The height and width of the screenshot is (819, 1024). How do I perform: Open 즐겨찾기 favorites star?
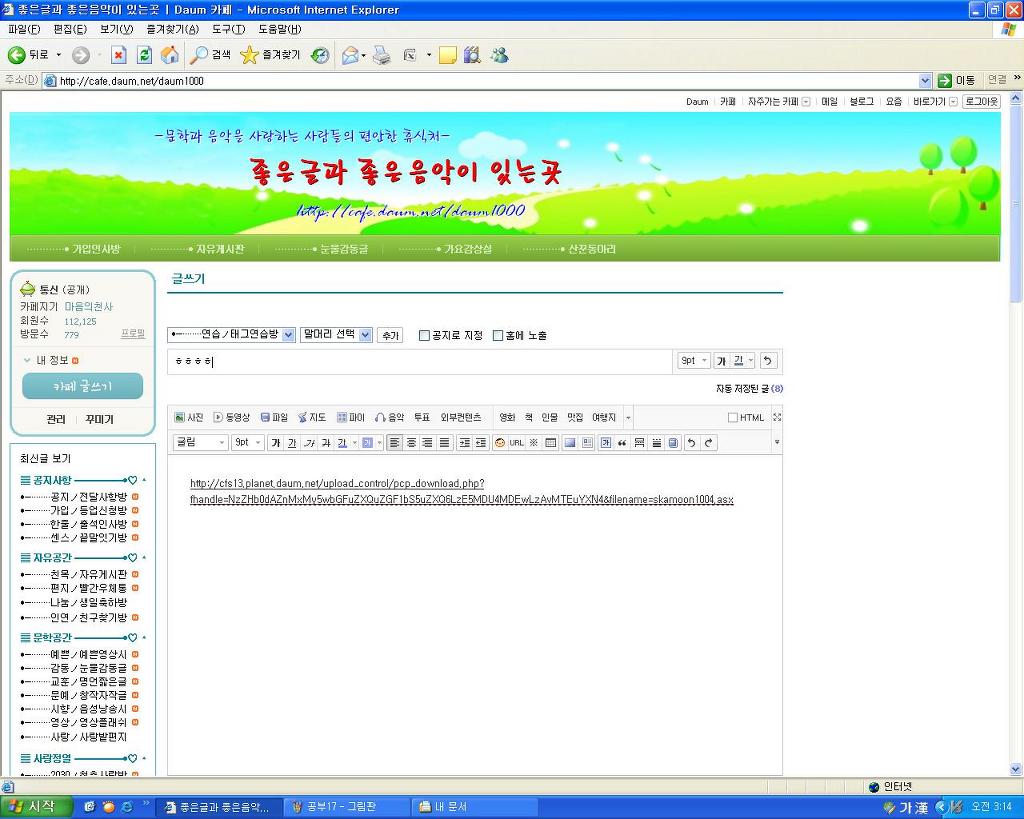[270, 55]
